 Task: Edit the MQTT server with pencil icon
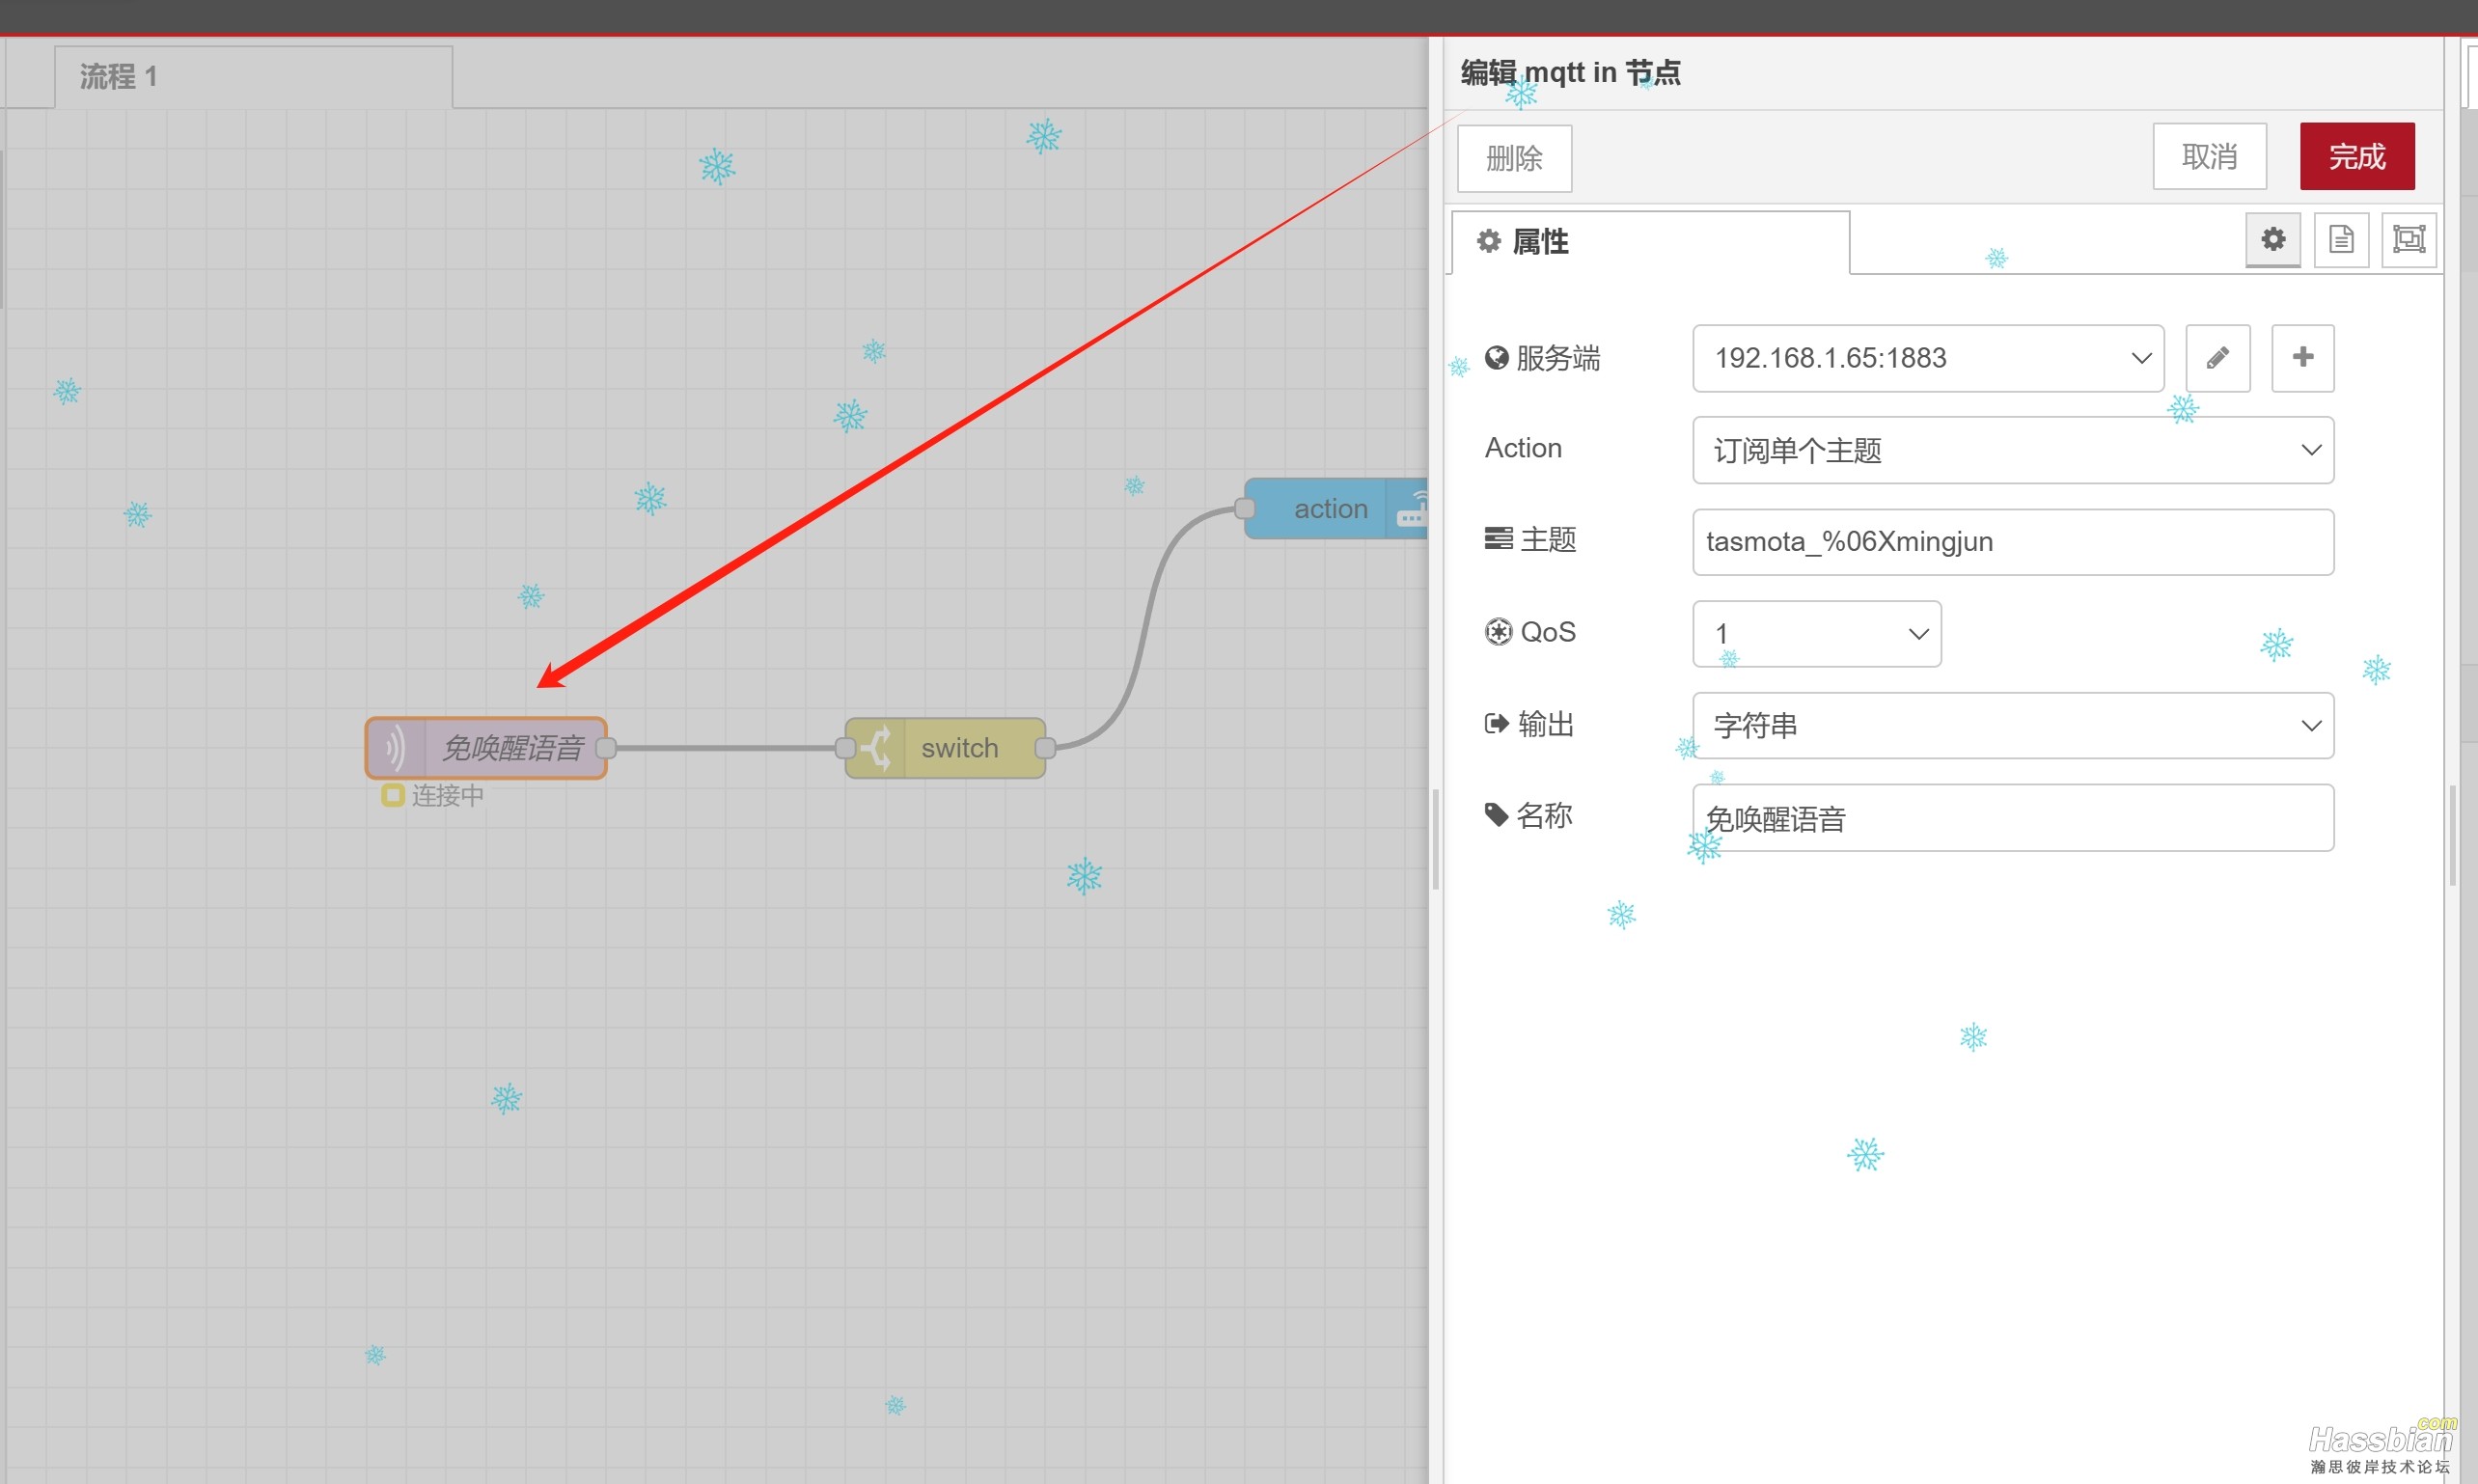[x=2217, y=358]
